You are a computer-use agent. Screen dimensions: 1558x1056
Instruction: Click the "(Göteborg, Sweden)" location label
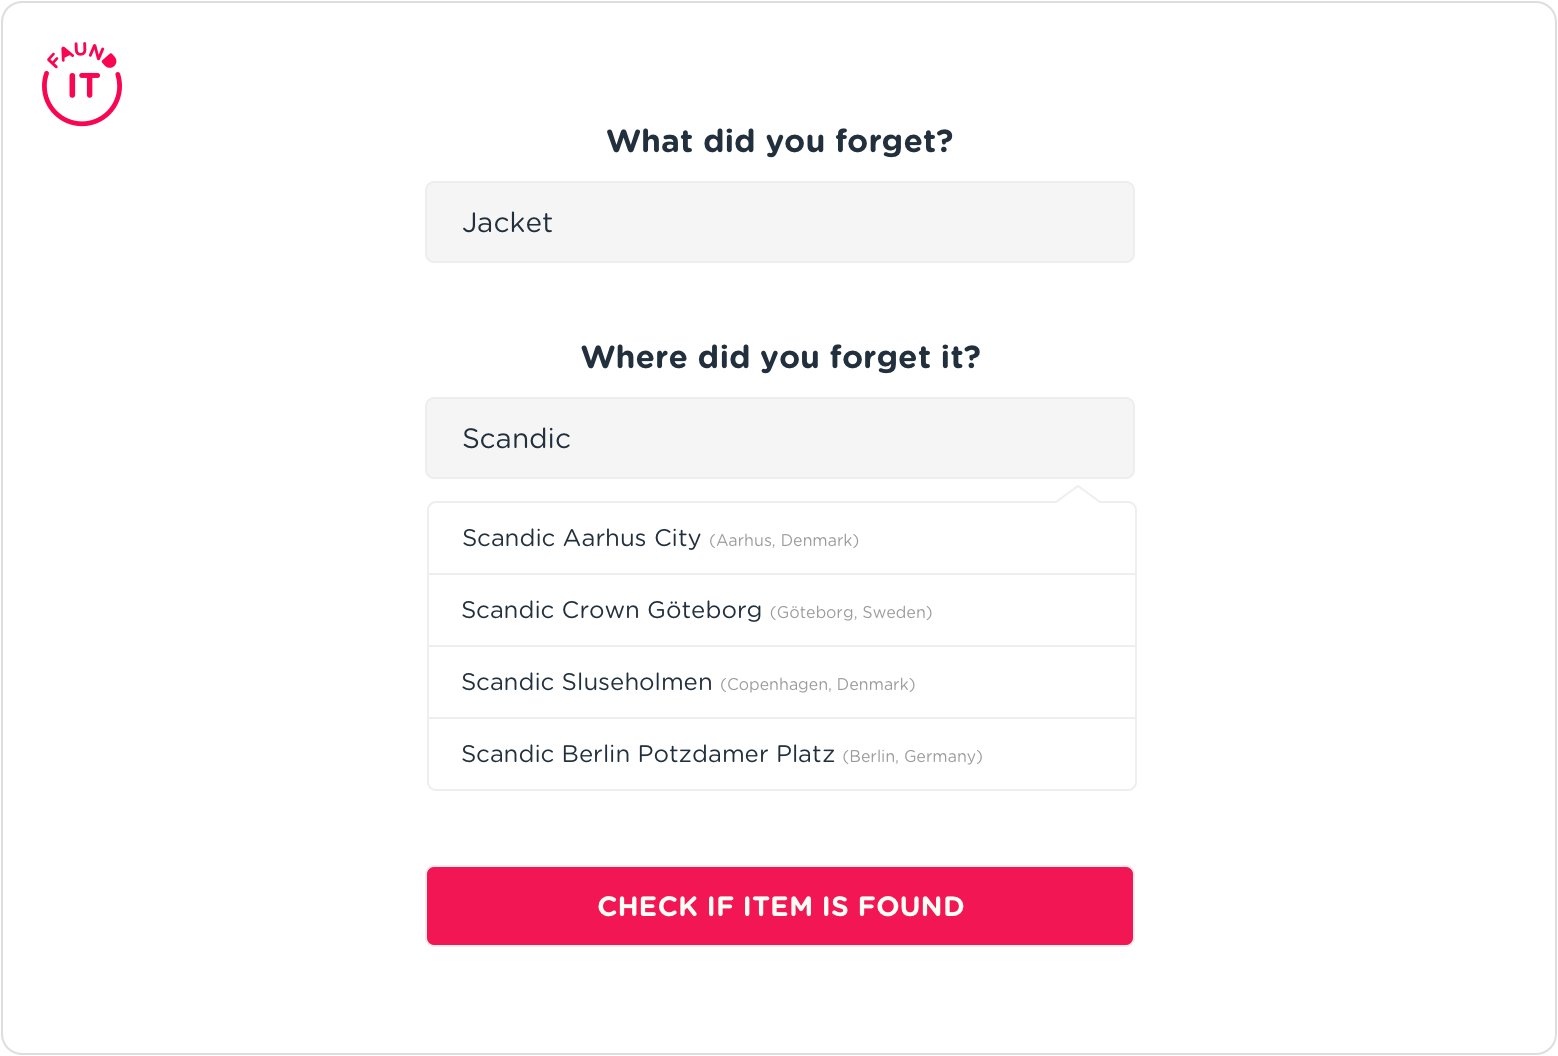851,613
